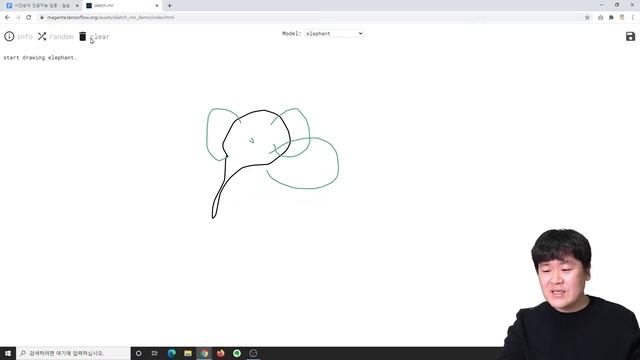Screen dimensions: 640x360
Task: View site info via the lock icon
Action: (42, 18)
